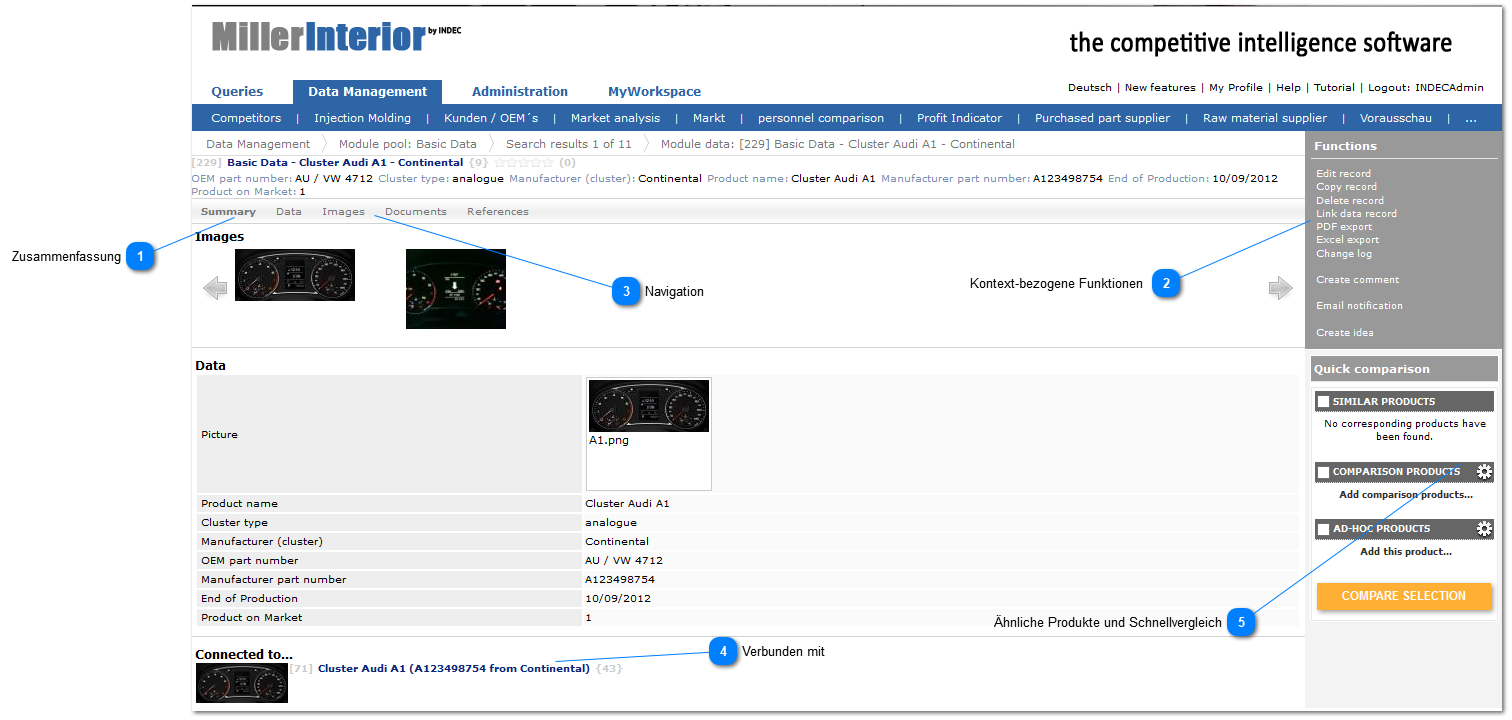Screen dimensions: 1512x720
Task: Click Excel export function
Action: pos(1347,240)
